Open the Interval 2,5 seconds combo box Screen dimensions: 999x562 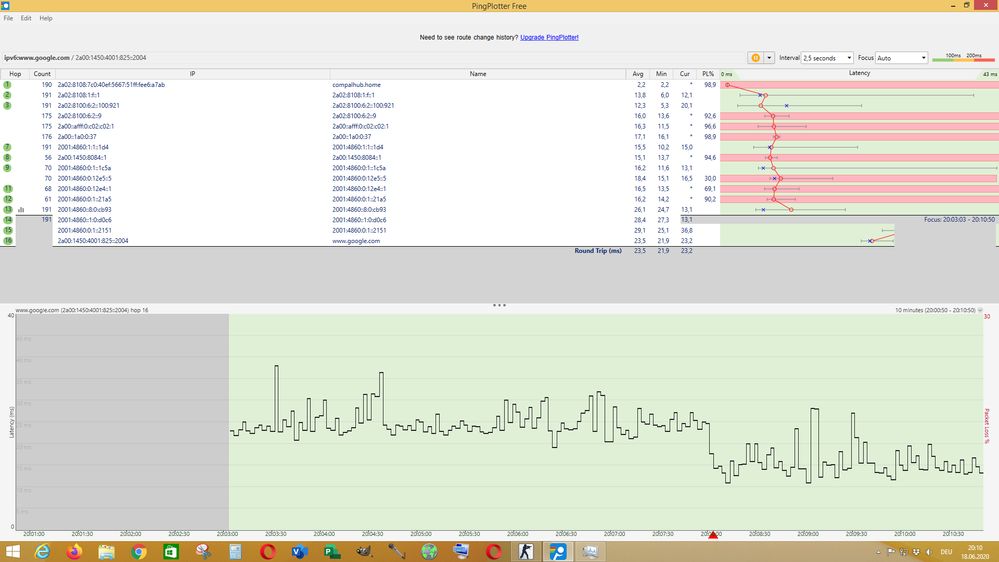click(x=827, y=57)
